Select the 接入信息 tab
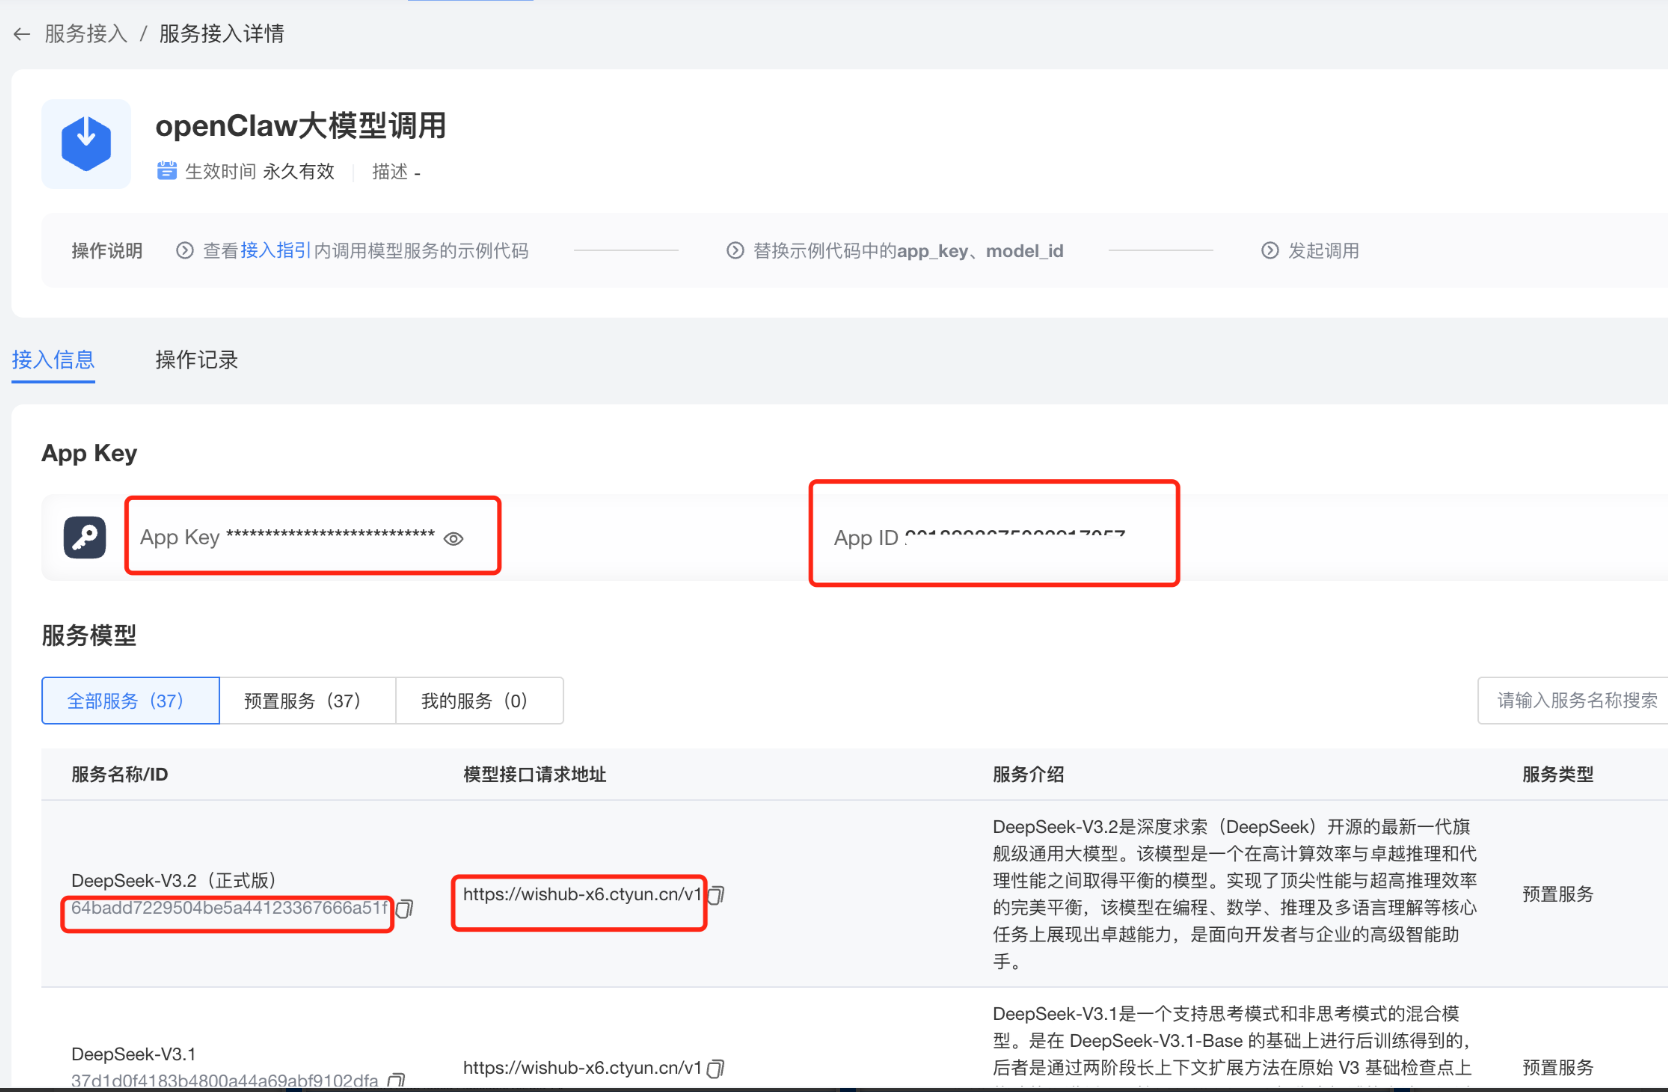The image size is (1668, 1092). pyautogui.click(x=53, y=360)
